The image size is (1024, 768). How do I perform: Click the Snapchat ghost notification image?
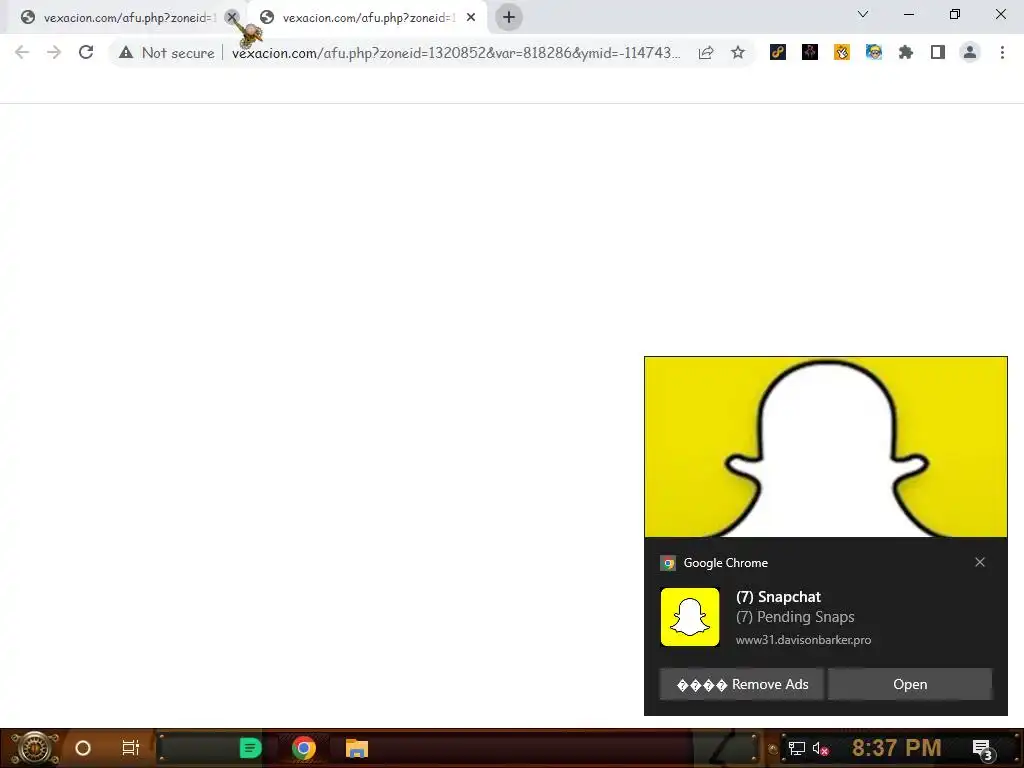click(825, 447)
